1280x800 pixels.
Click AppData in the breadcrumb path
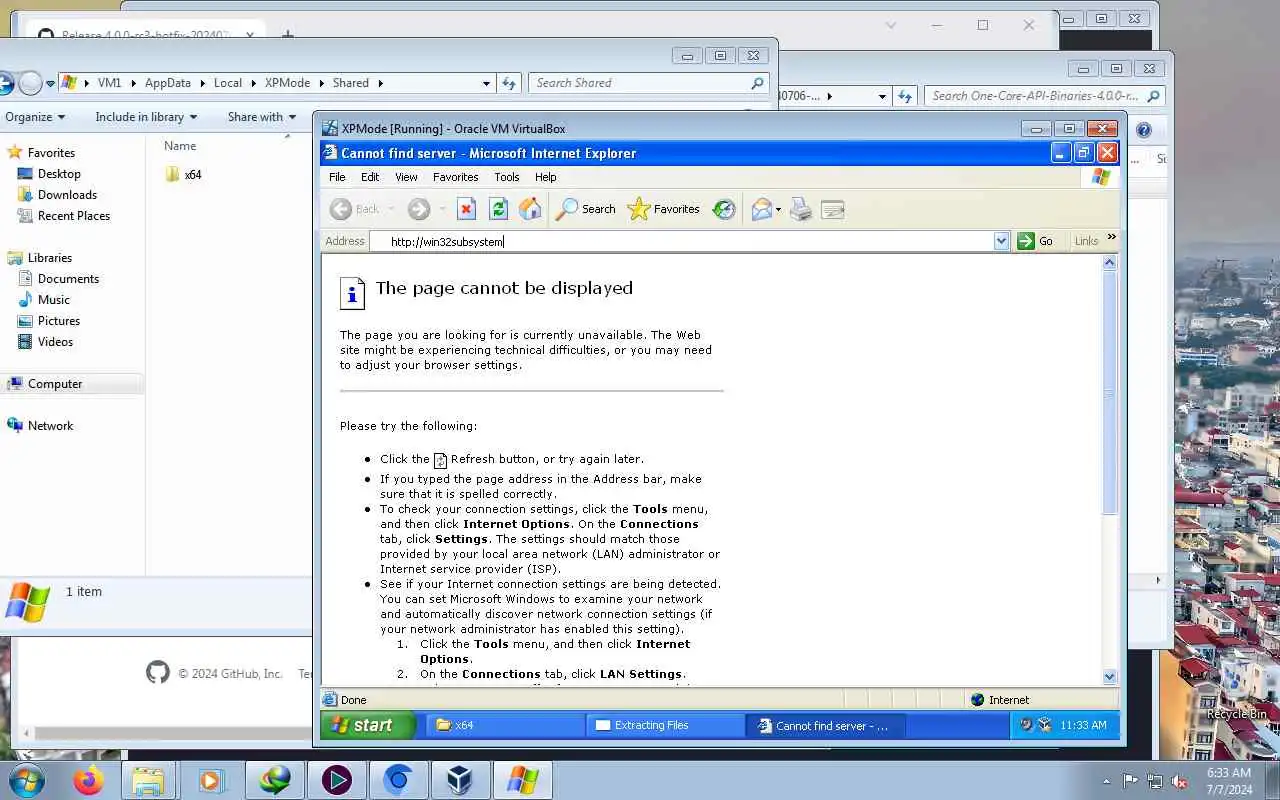pos(168,83)
